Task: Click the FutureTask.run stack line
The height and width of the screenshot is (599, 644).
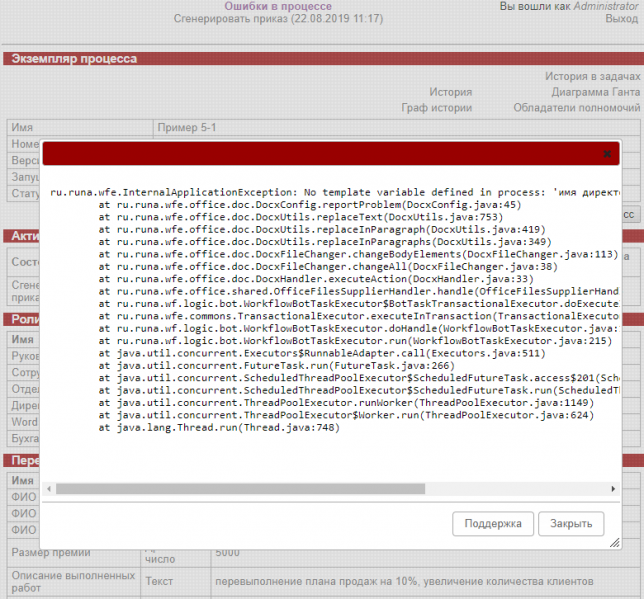Action: tap(276, 366)
